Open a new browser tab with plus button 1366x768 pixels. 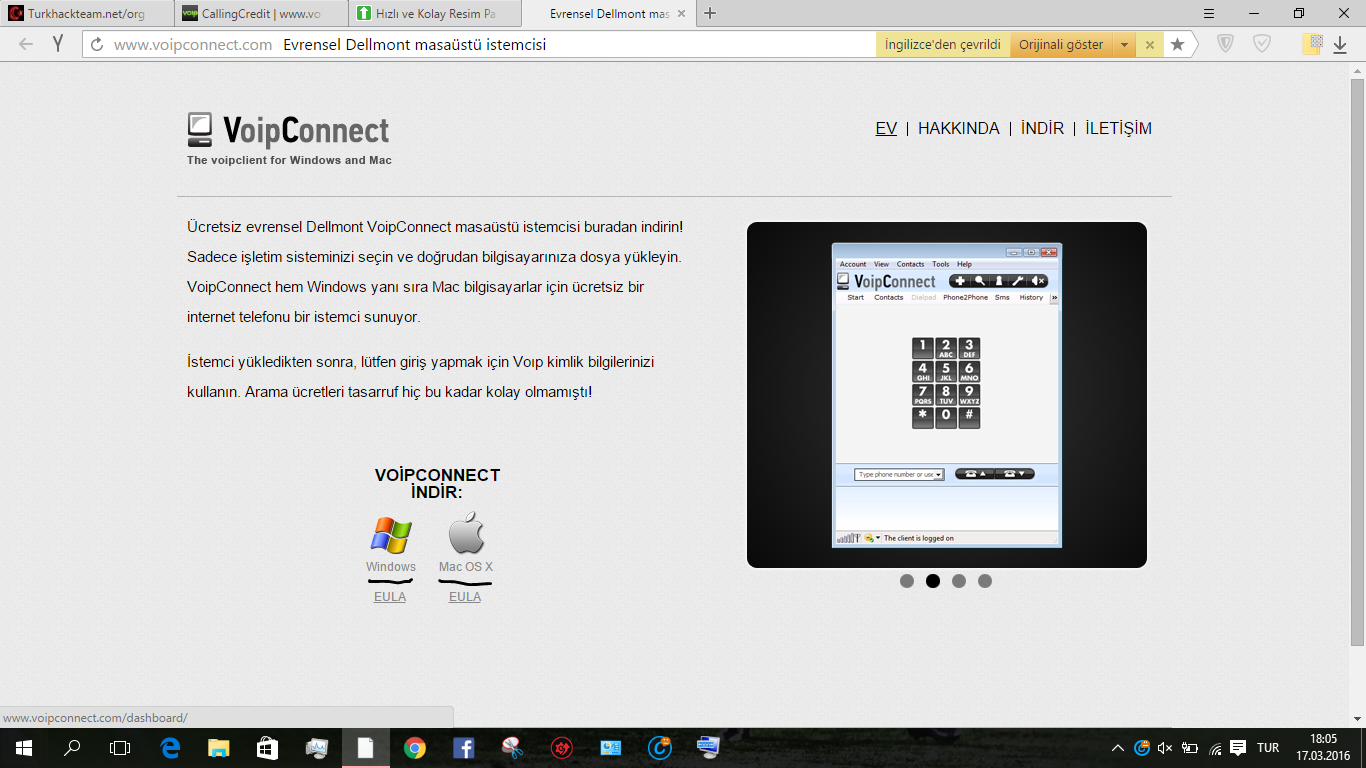coord(710,14)
